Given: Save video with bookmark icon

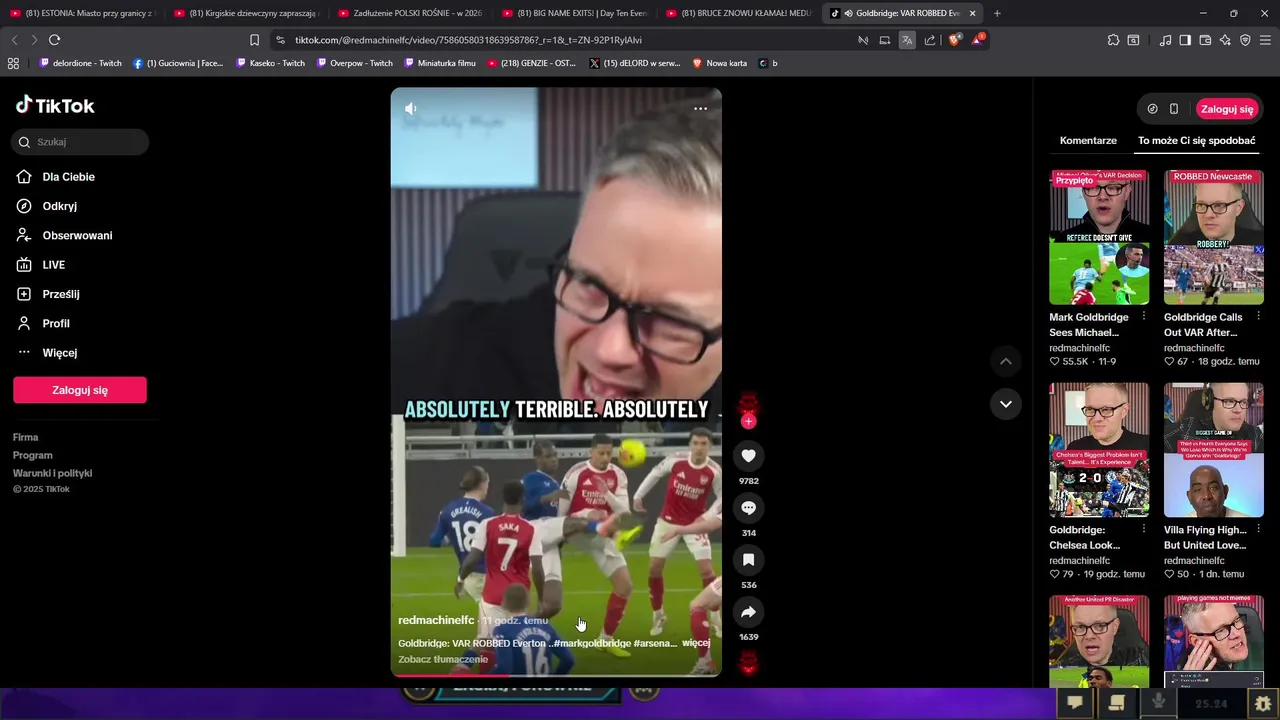Looking at the screenshot, I should [748, 560].
